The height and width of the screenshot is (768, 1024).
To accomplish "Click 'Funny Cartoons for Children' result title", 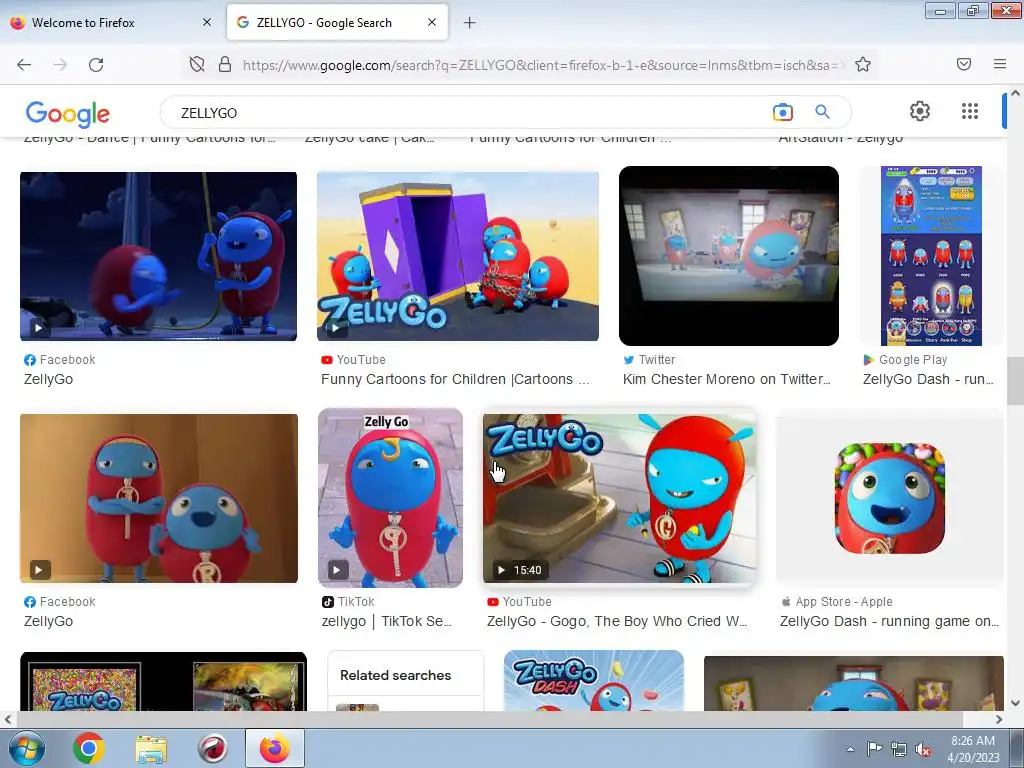I will coord(455,379).
